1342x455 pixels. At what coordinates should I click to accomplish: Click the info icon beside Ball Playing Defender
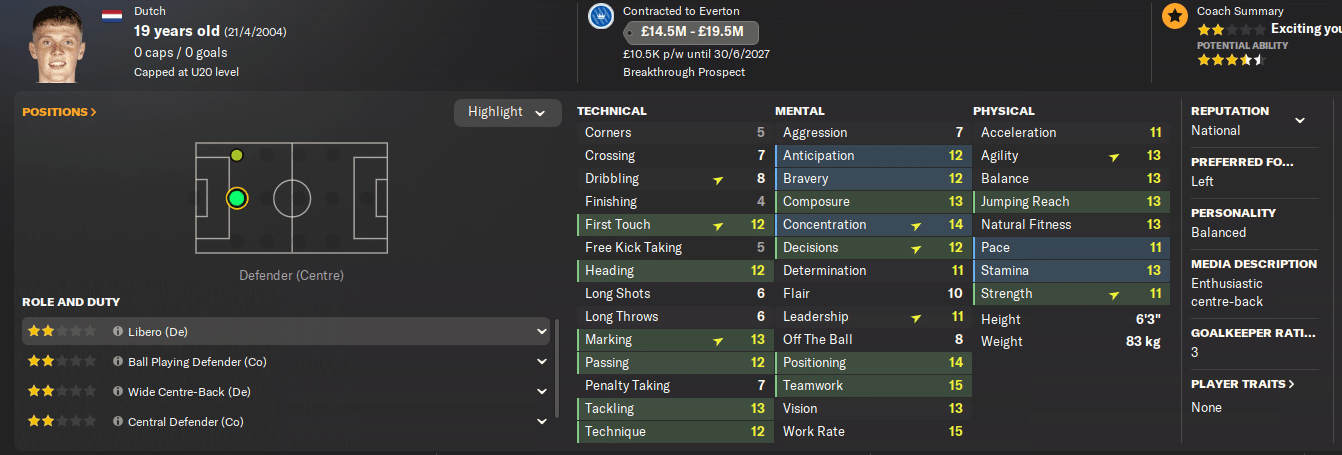118,362
